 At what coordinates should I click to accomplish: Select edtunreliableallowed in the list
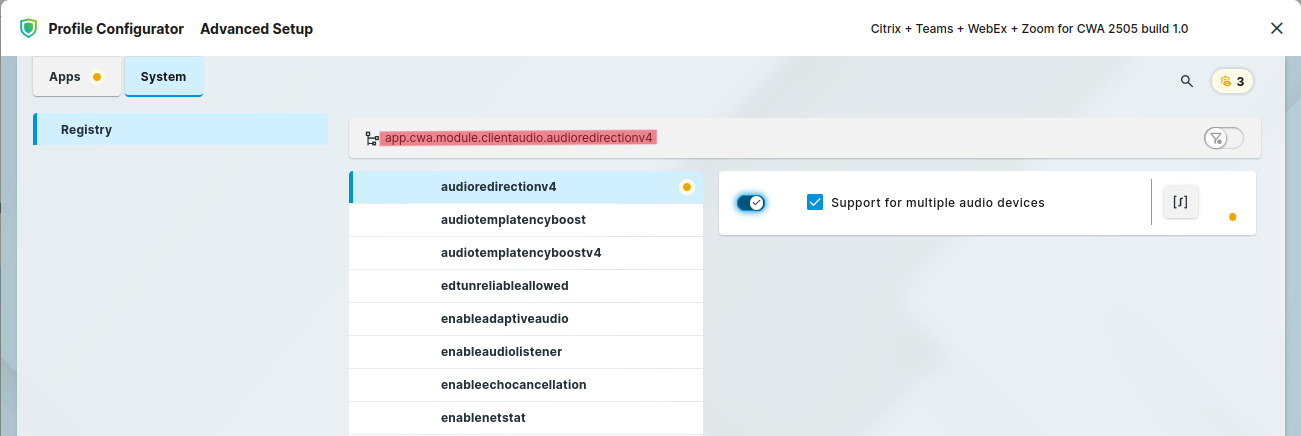(504, 286)
